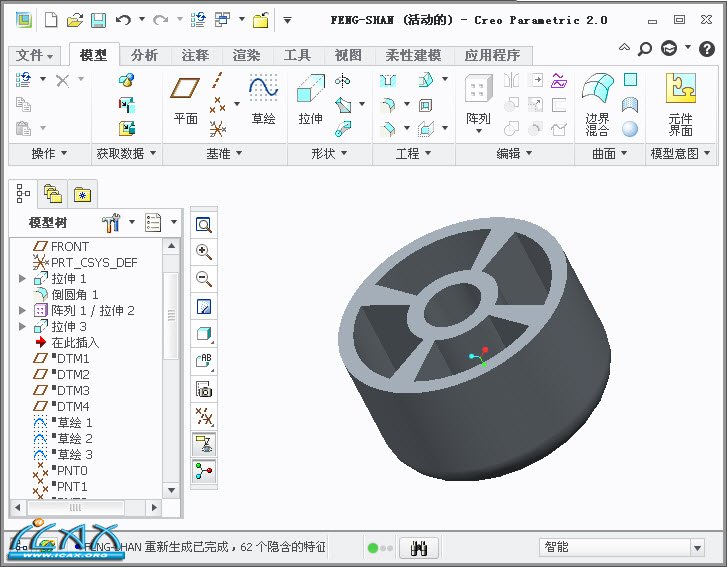Switch to the 分析 ribbon tab
Image resolution: width=727 pixels, height=567 pixels.
[144, 55]
